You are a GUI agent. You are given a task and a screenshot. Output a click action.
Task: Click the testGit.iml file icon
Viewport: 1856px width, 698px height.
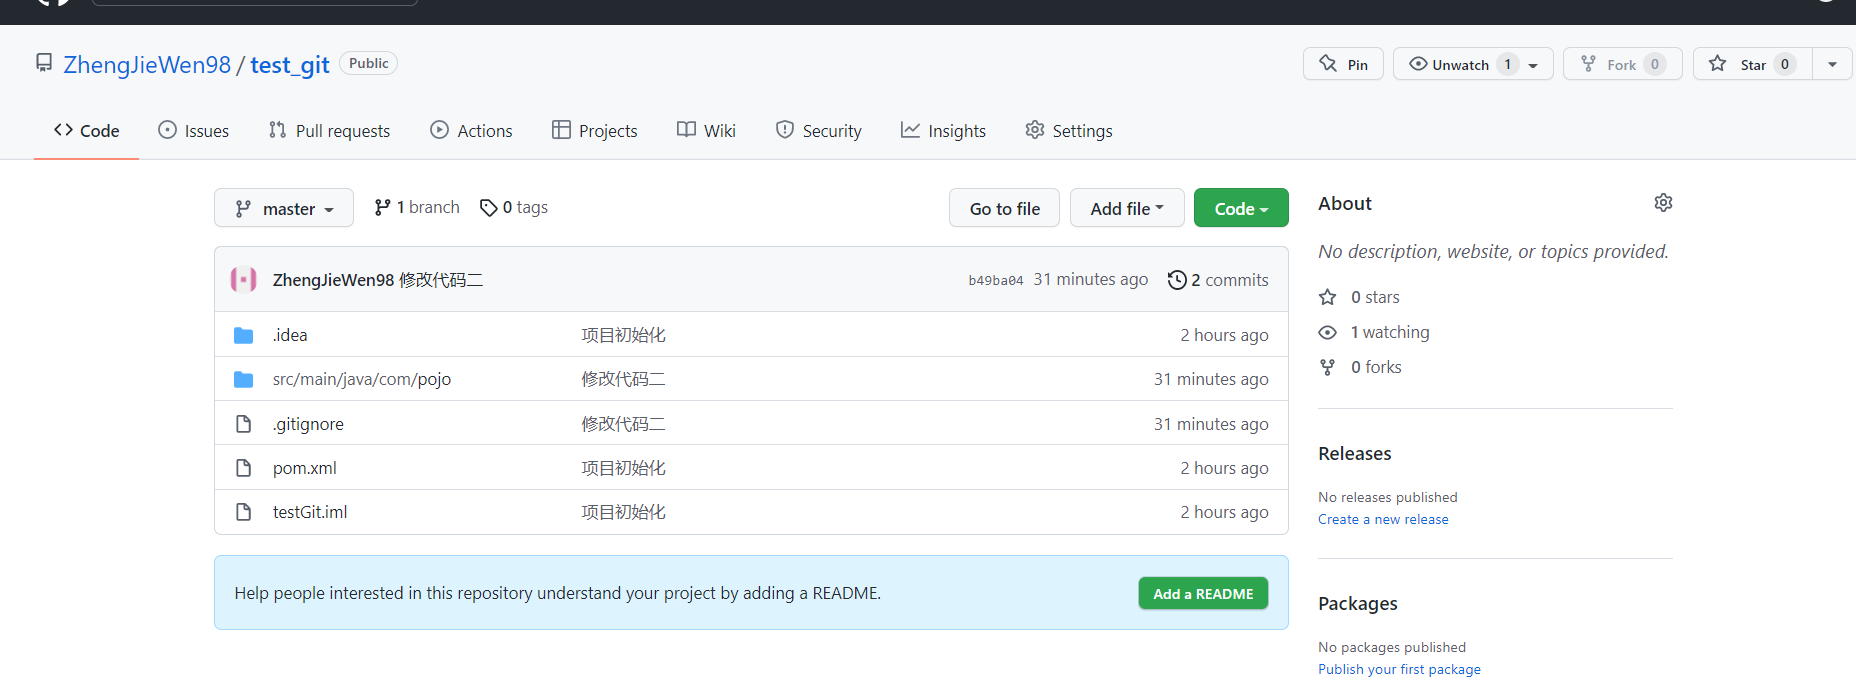pos(243,512)
